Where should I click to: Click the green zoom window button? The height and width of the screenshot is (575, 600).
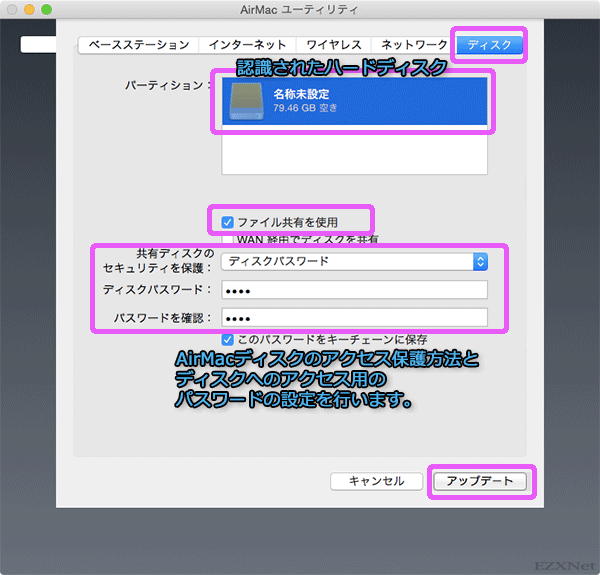pyautogui.click(x=46, y=9)
